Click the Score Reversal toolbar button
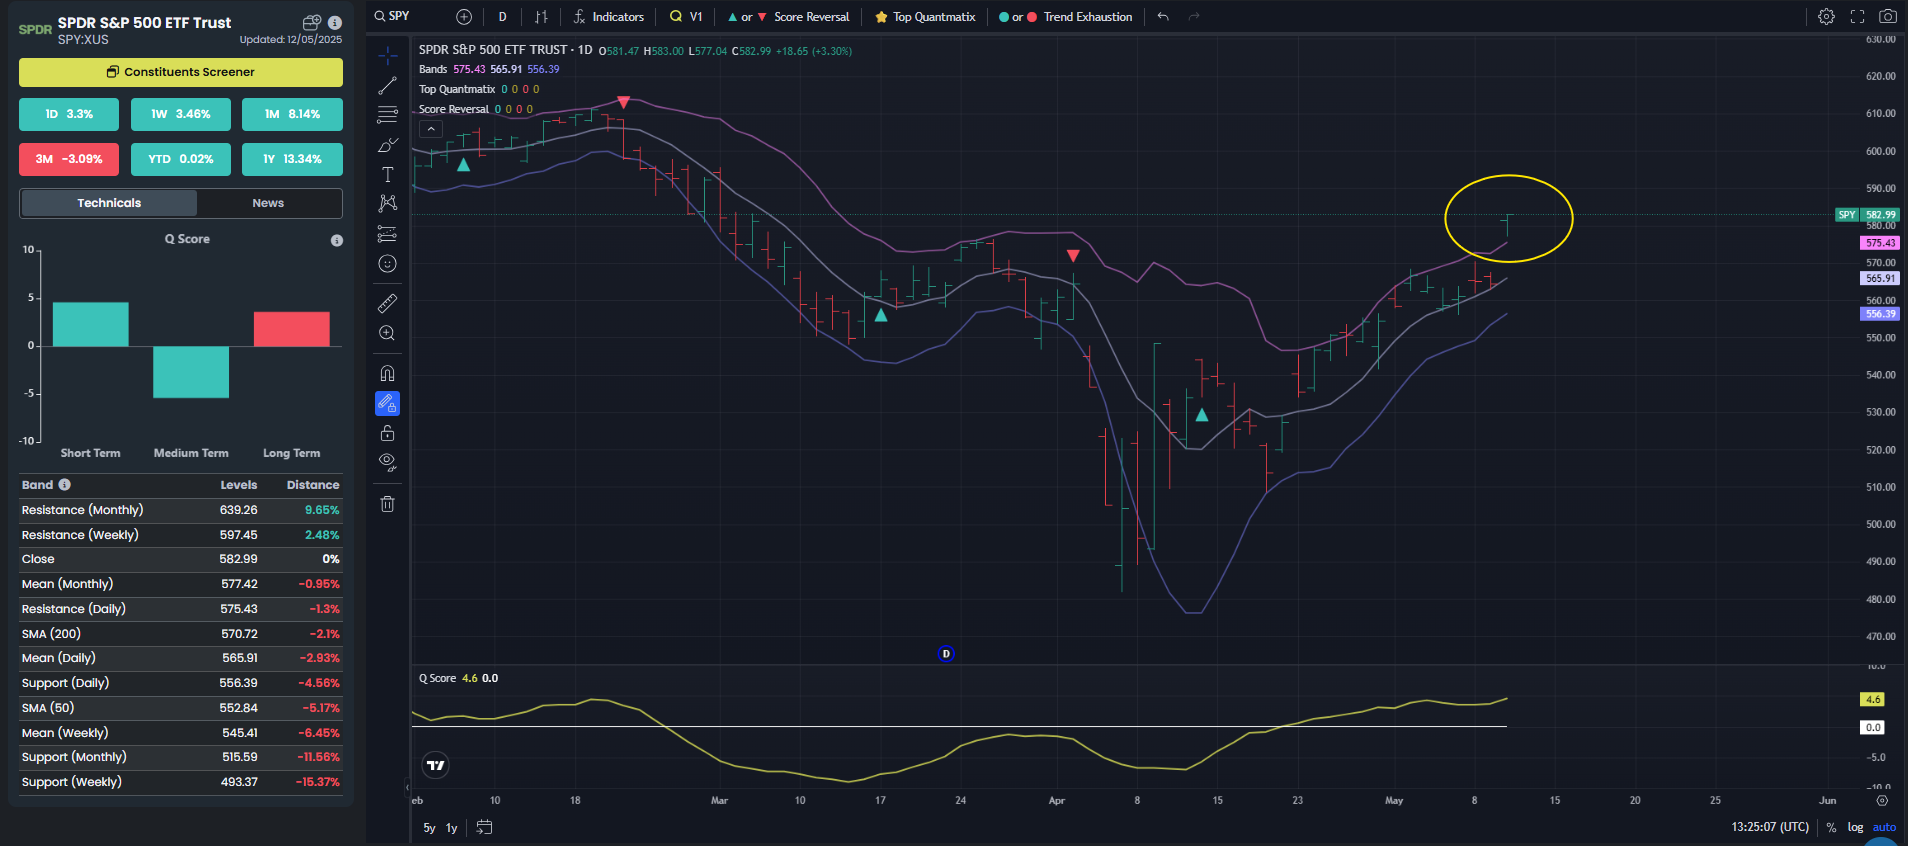1908x846 pixels. (788, 16)
